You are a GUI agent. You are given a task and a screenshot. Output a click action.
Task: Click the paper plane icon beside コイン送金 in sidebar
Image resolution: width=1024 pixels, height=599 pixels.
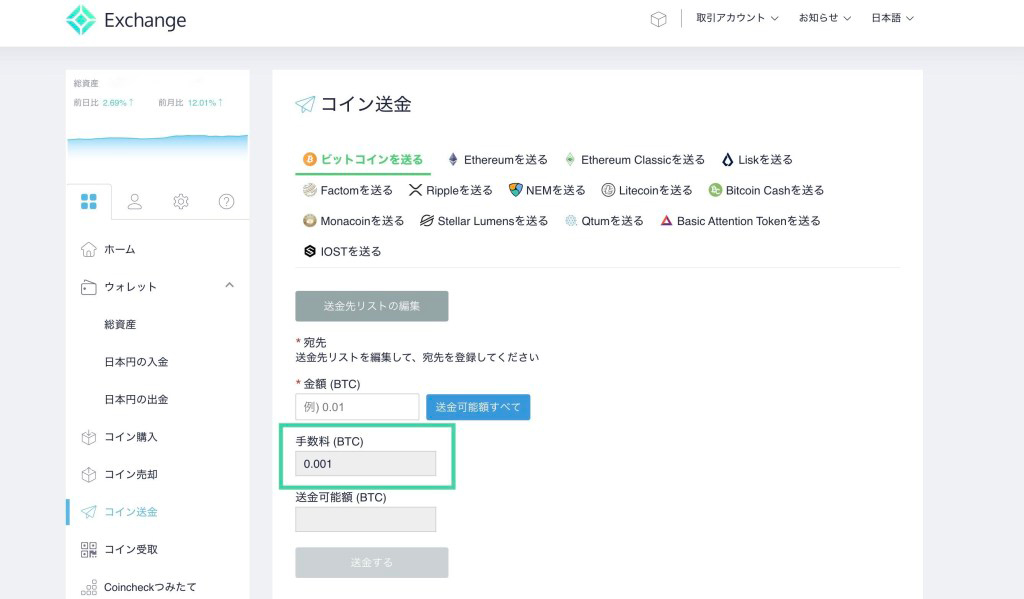pyautogui.click(x=88, y=512)
